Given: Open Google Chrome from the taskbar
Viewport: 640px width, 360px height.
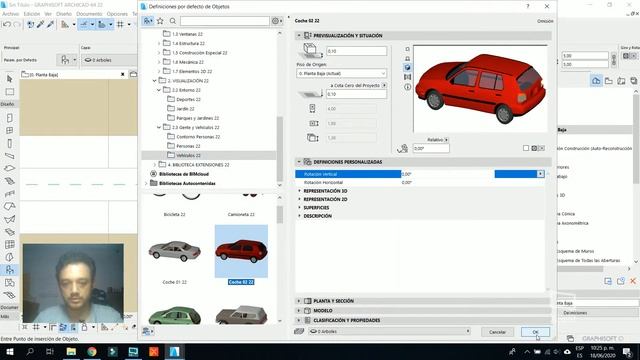Looking at the screenshot, I should coord(92,351).
